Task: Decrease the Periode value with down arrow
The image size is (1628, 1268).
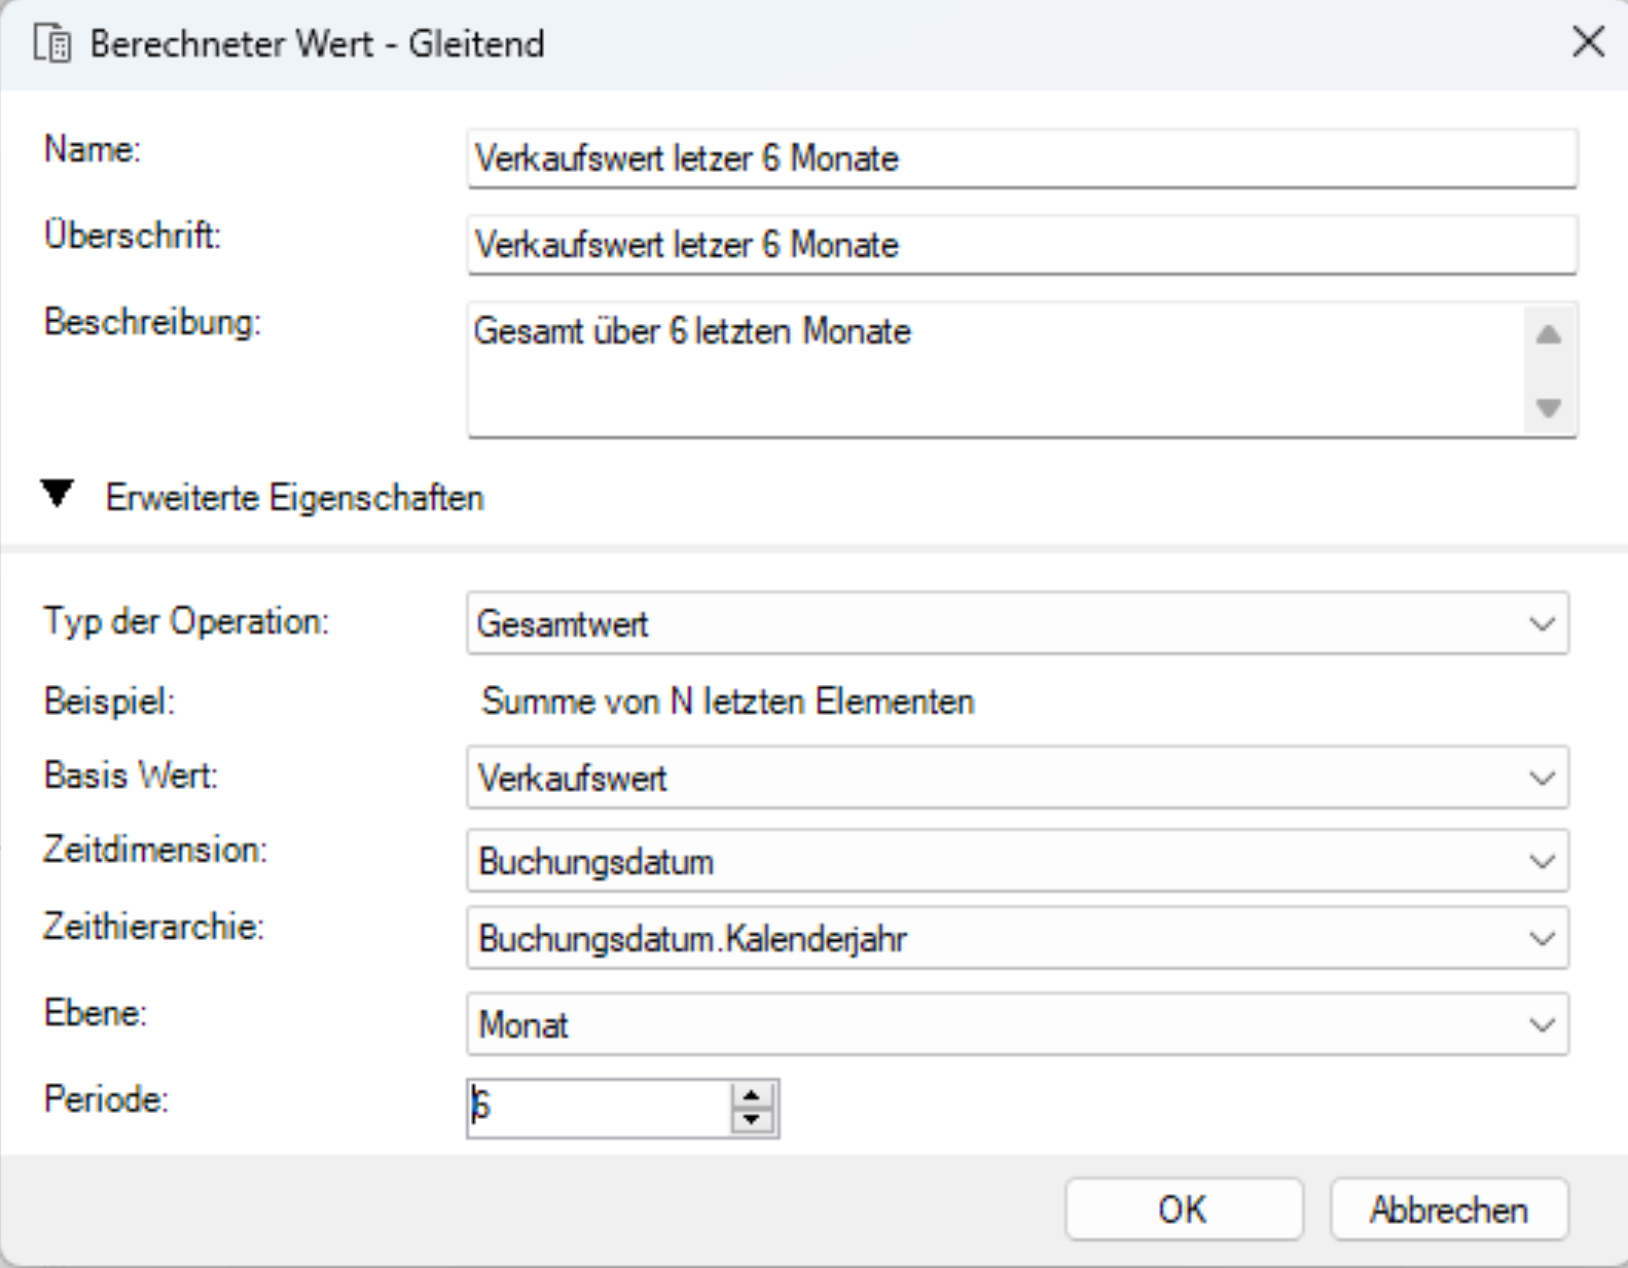Action: coord(752,1121)
